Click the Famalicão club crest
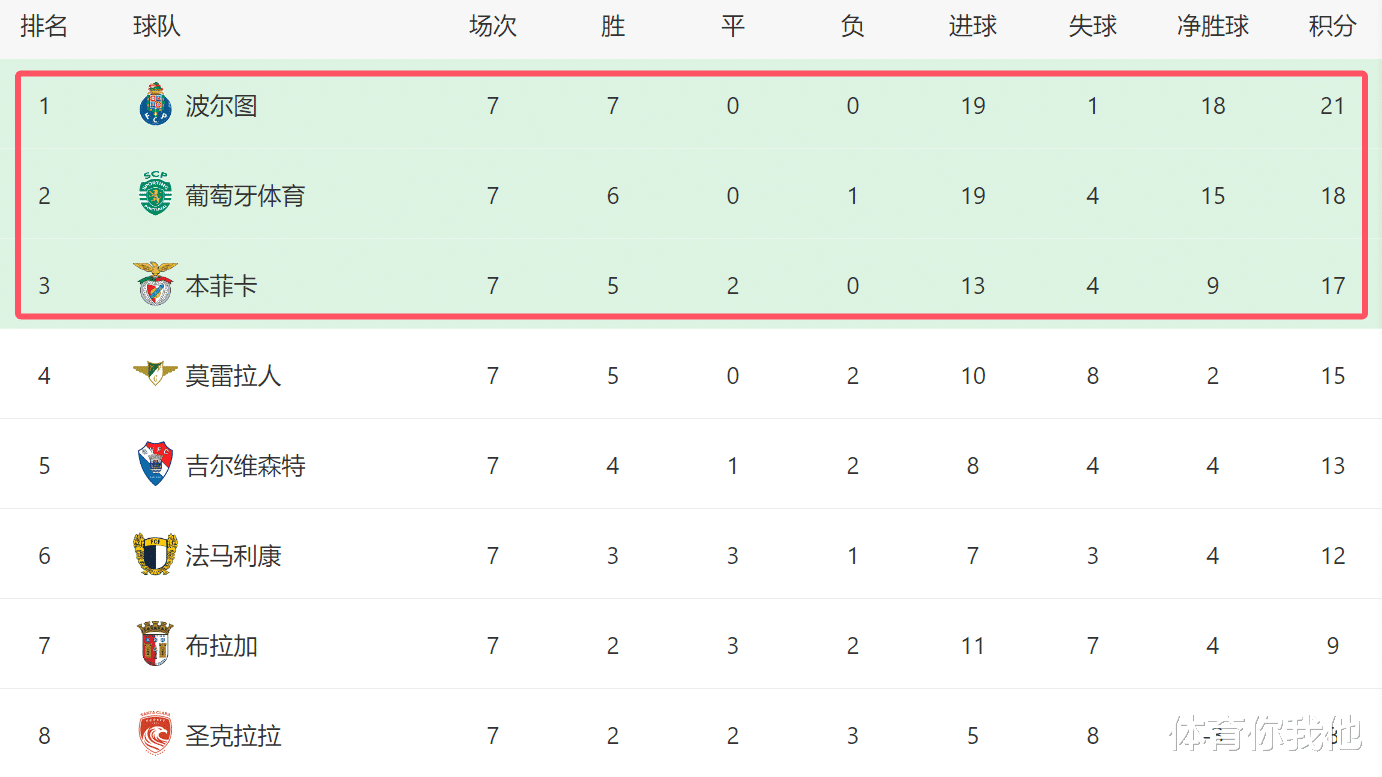 pyautogui.click(x=155, y=555)
